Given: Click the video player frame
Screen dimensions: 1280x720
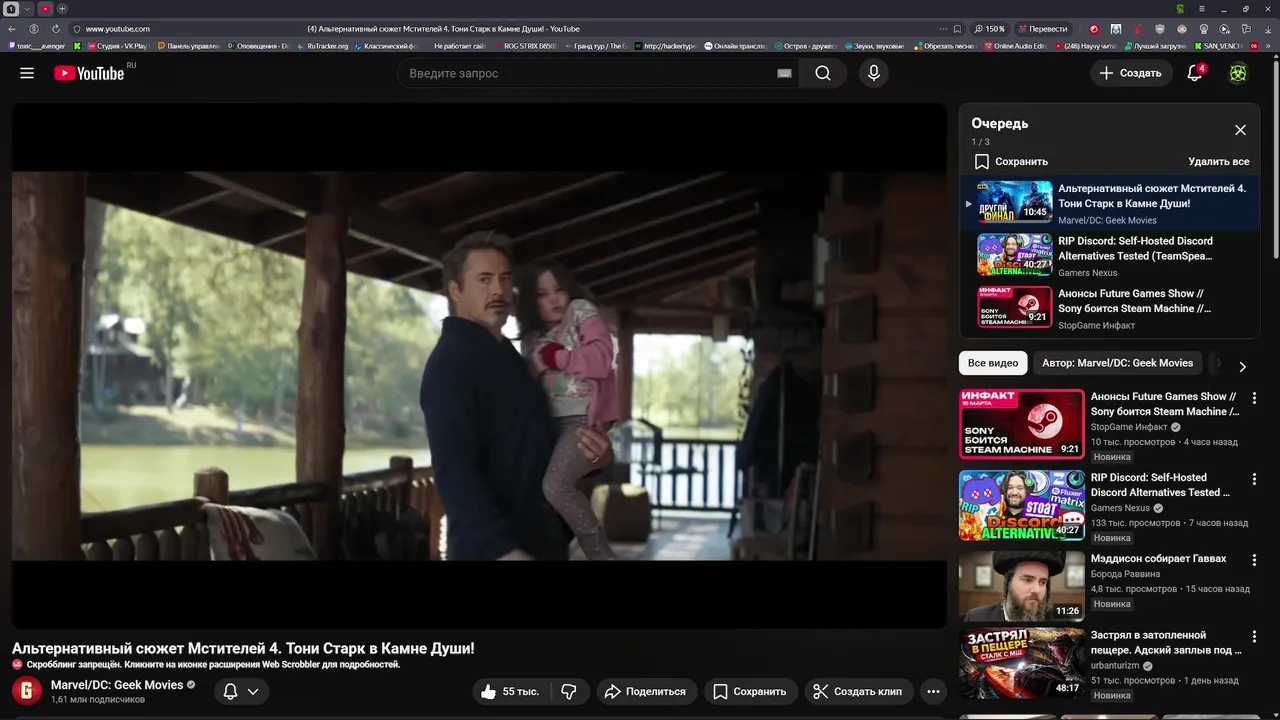Looking at the screenshot, I should (x=479, y=366).
